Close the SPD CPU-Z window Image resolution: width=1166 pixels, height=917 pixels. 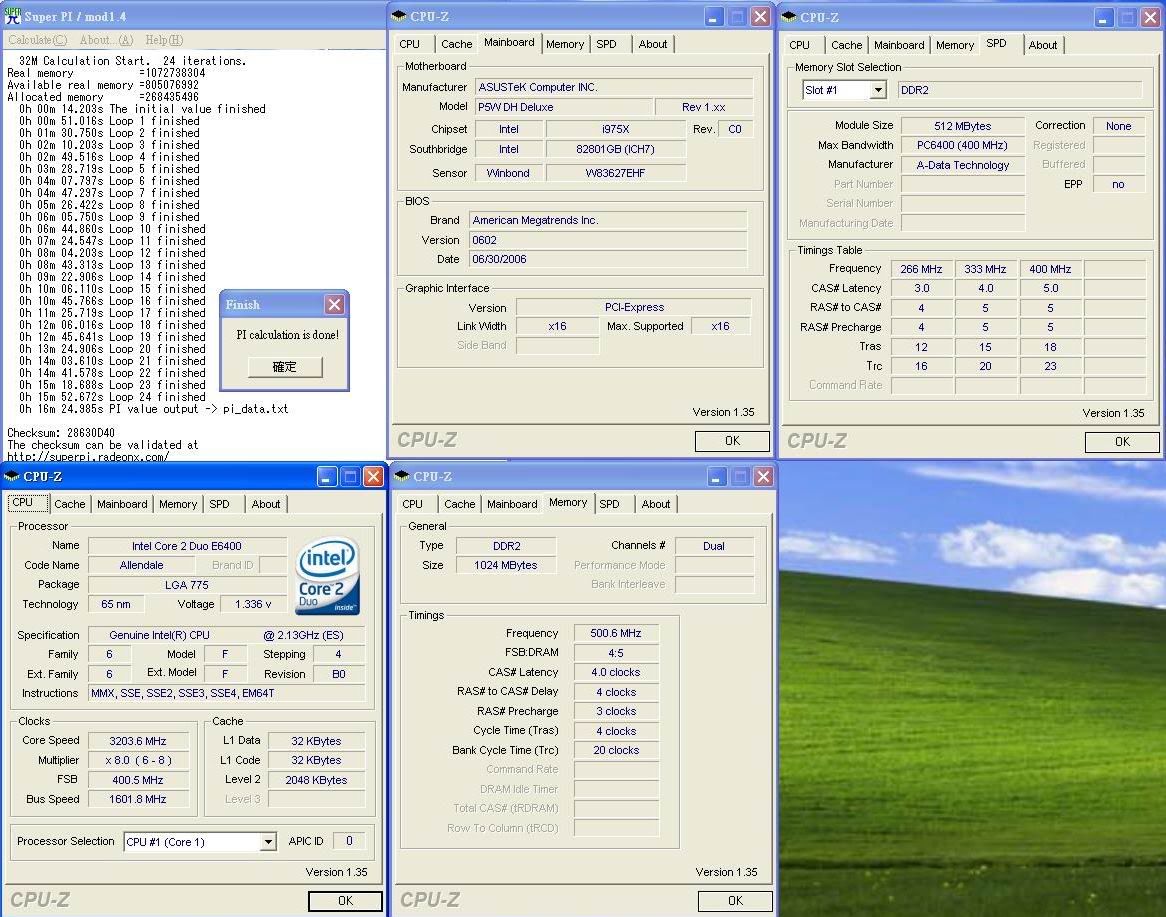[1150, 17]
